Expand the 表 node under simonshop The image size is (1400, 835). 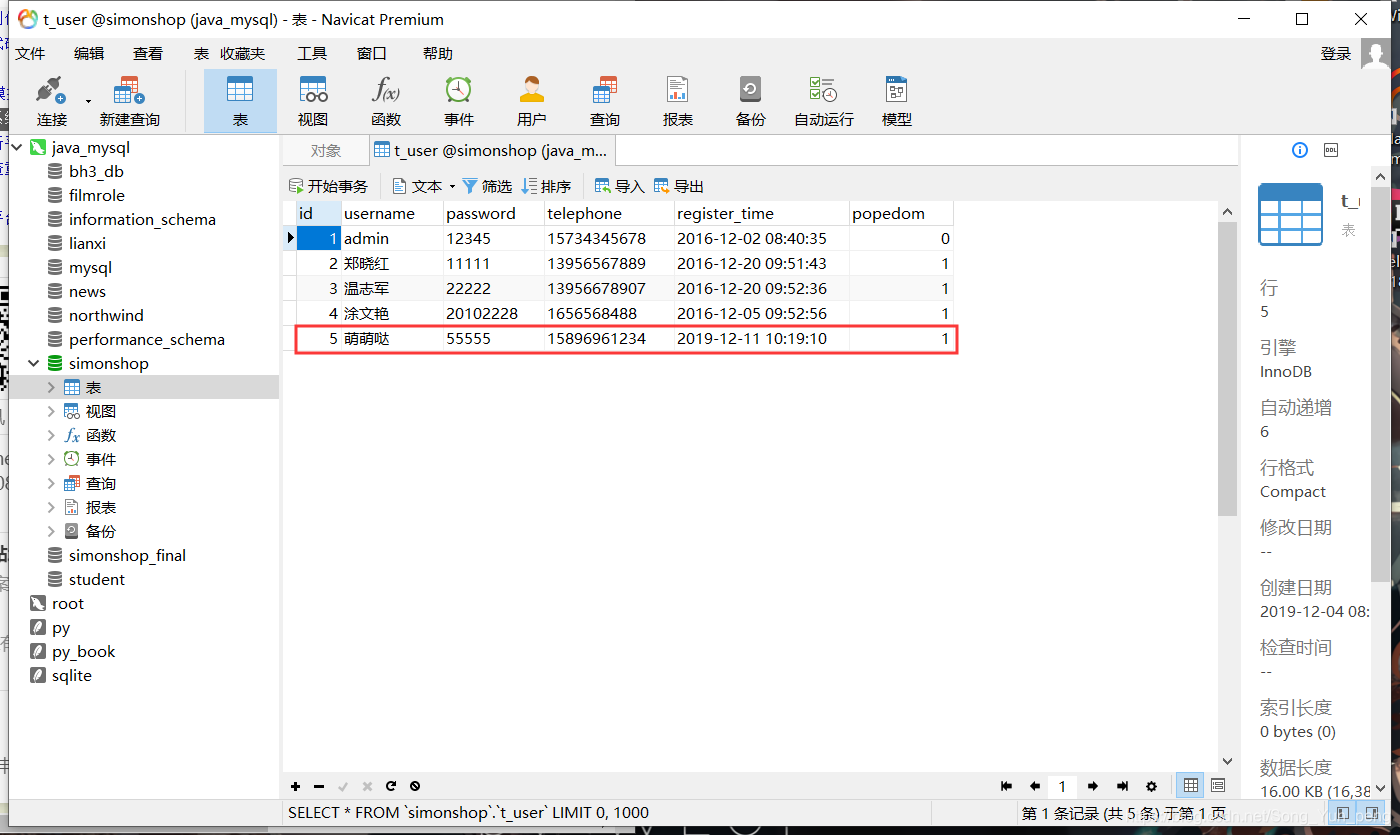pyautogui.click(x=52, y=388)
